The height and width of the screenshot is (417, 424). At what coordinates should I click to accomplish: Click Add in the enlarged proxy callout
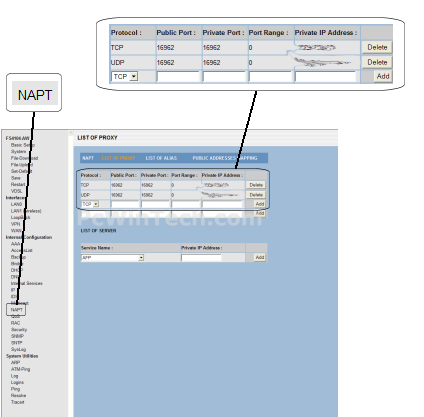coord(383,76)
